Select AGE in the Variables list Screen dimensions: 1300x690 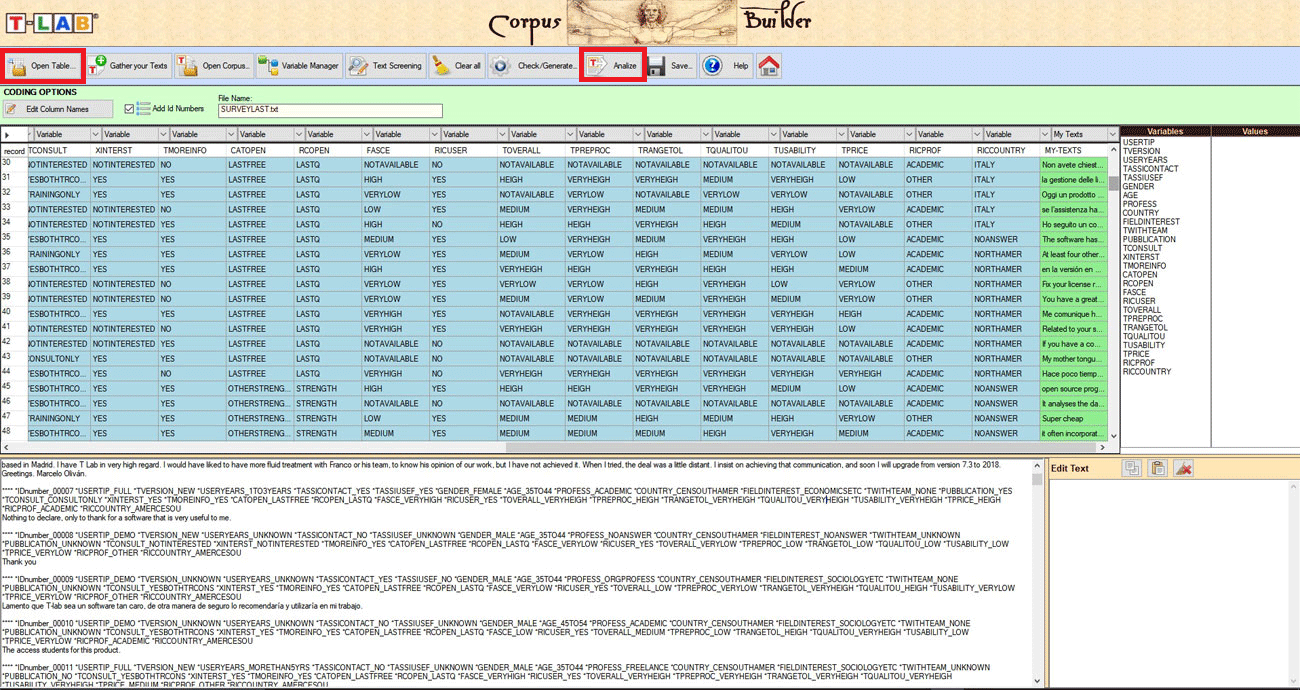coord(1131,196)
